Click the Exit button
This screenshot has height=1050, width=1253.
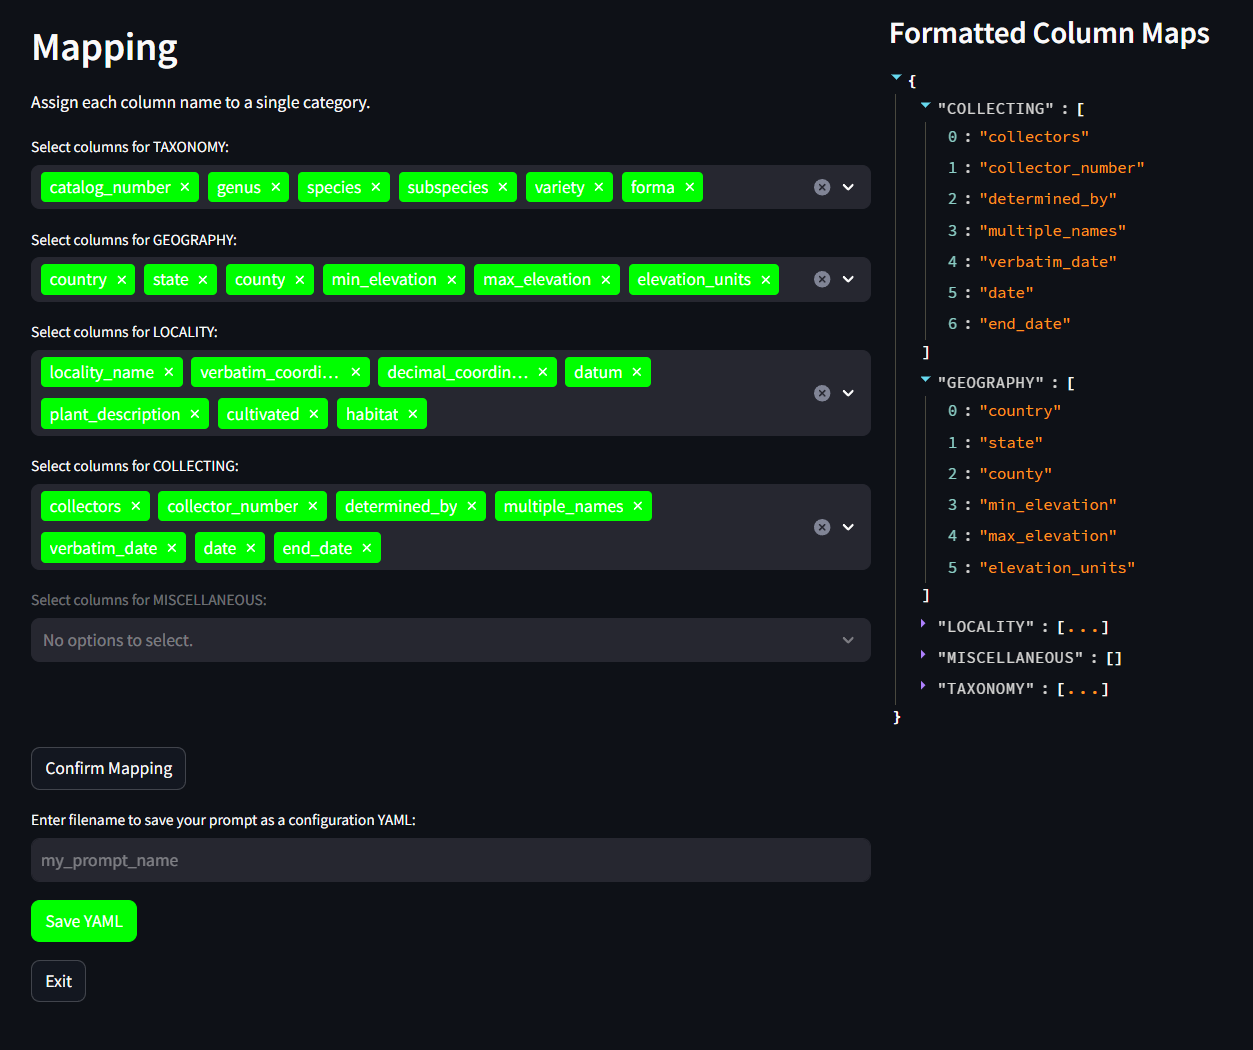pos(58,981)
